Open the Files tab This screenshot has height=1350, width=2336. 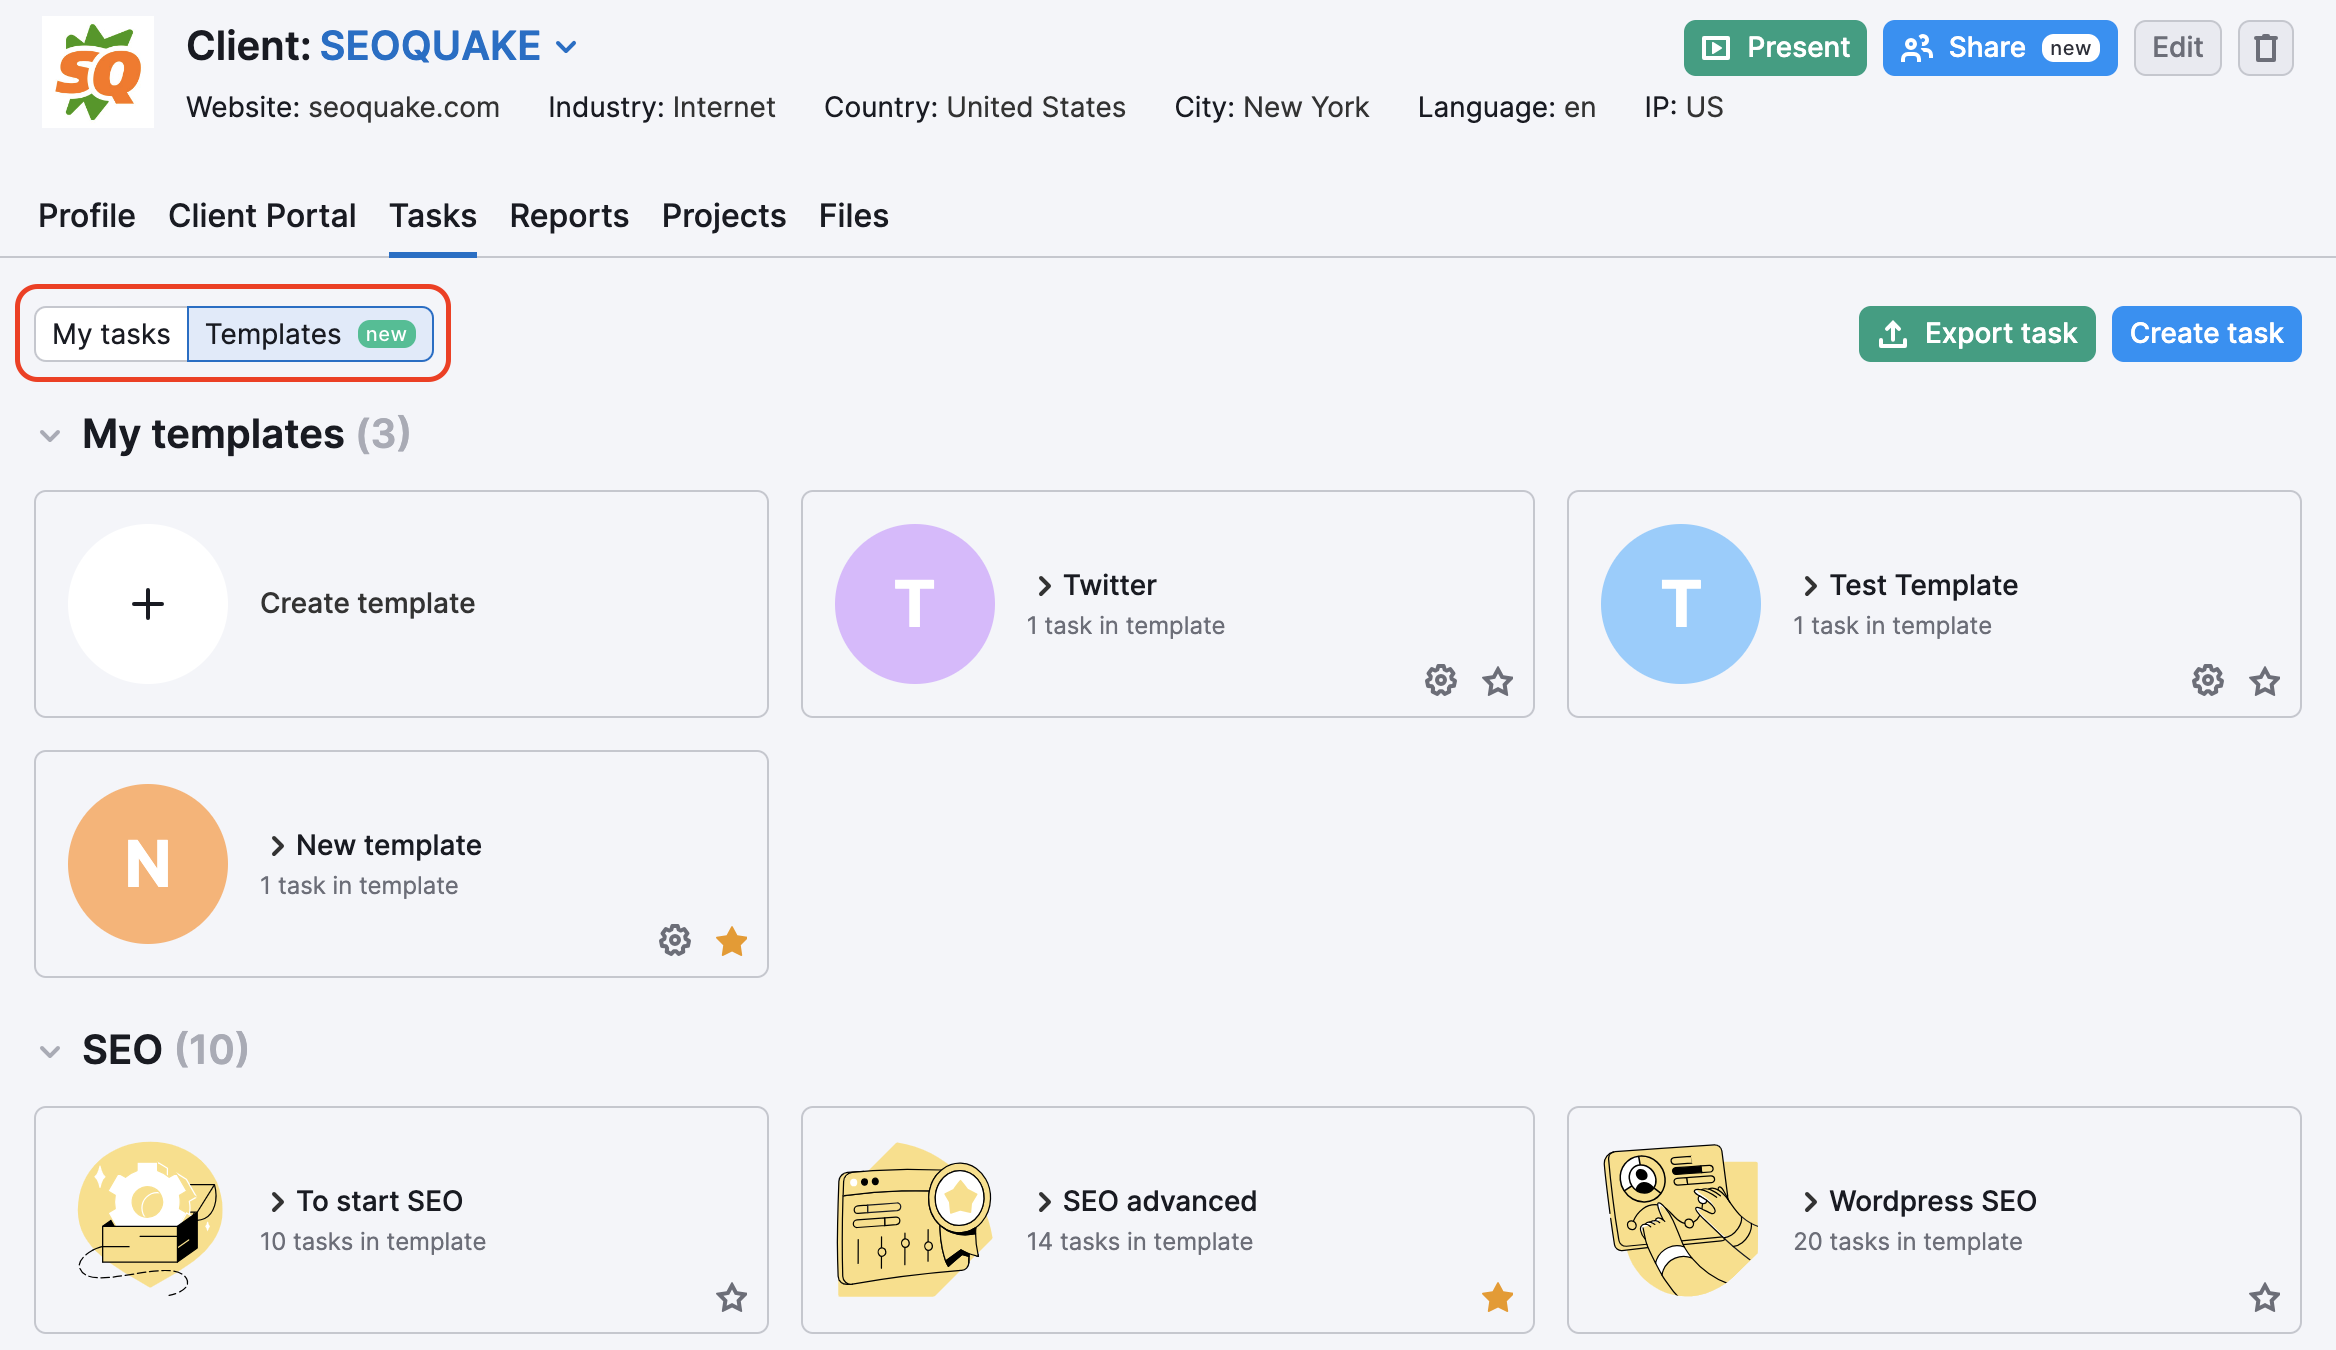coord(854,216)
